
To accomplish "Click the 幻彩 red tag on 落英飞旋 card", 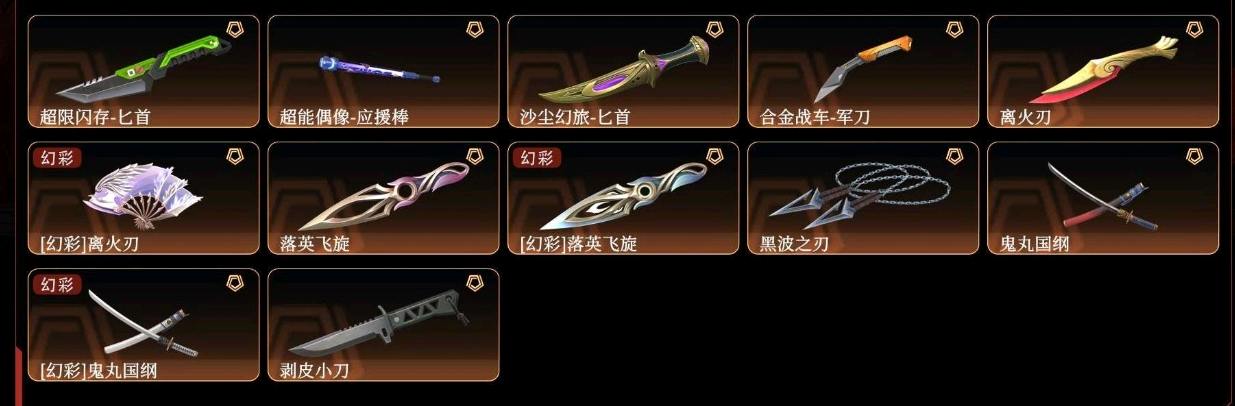I will pyautogui.click(x=536, y=158).
